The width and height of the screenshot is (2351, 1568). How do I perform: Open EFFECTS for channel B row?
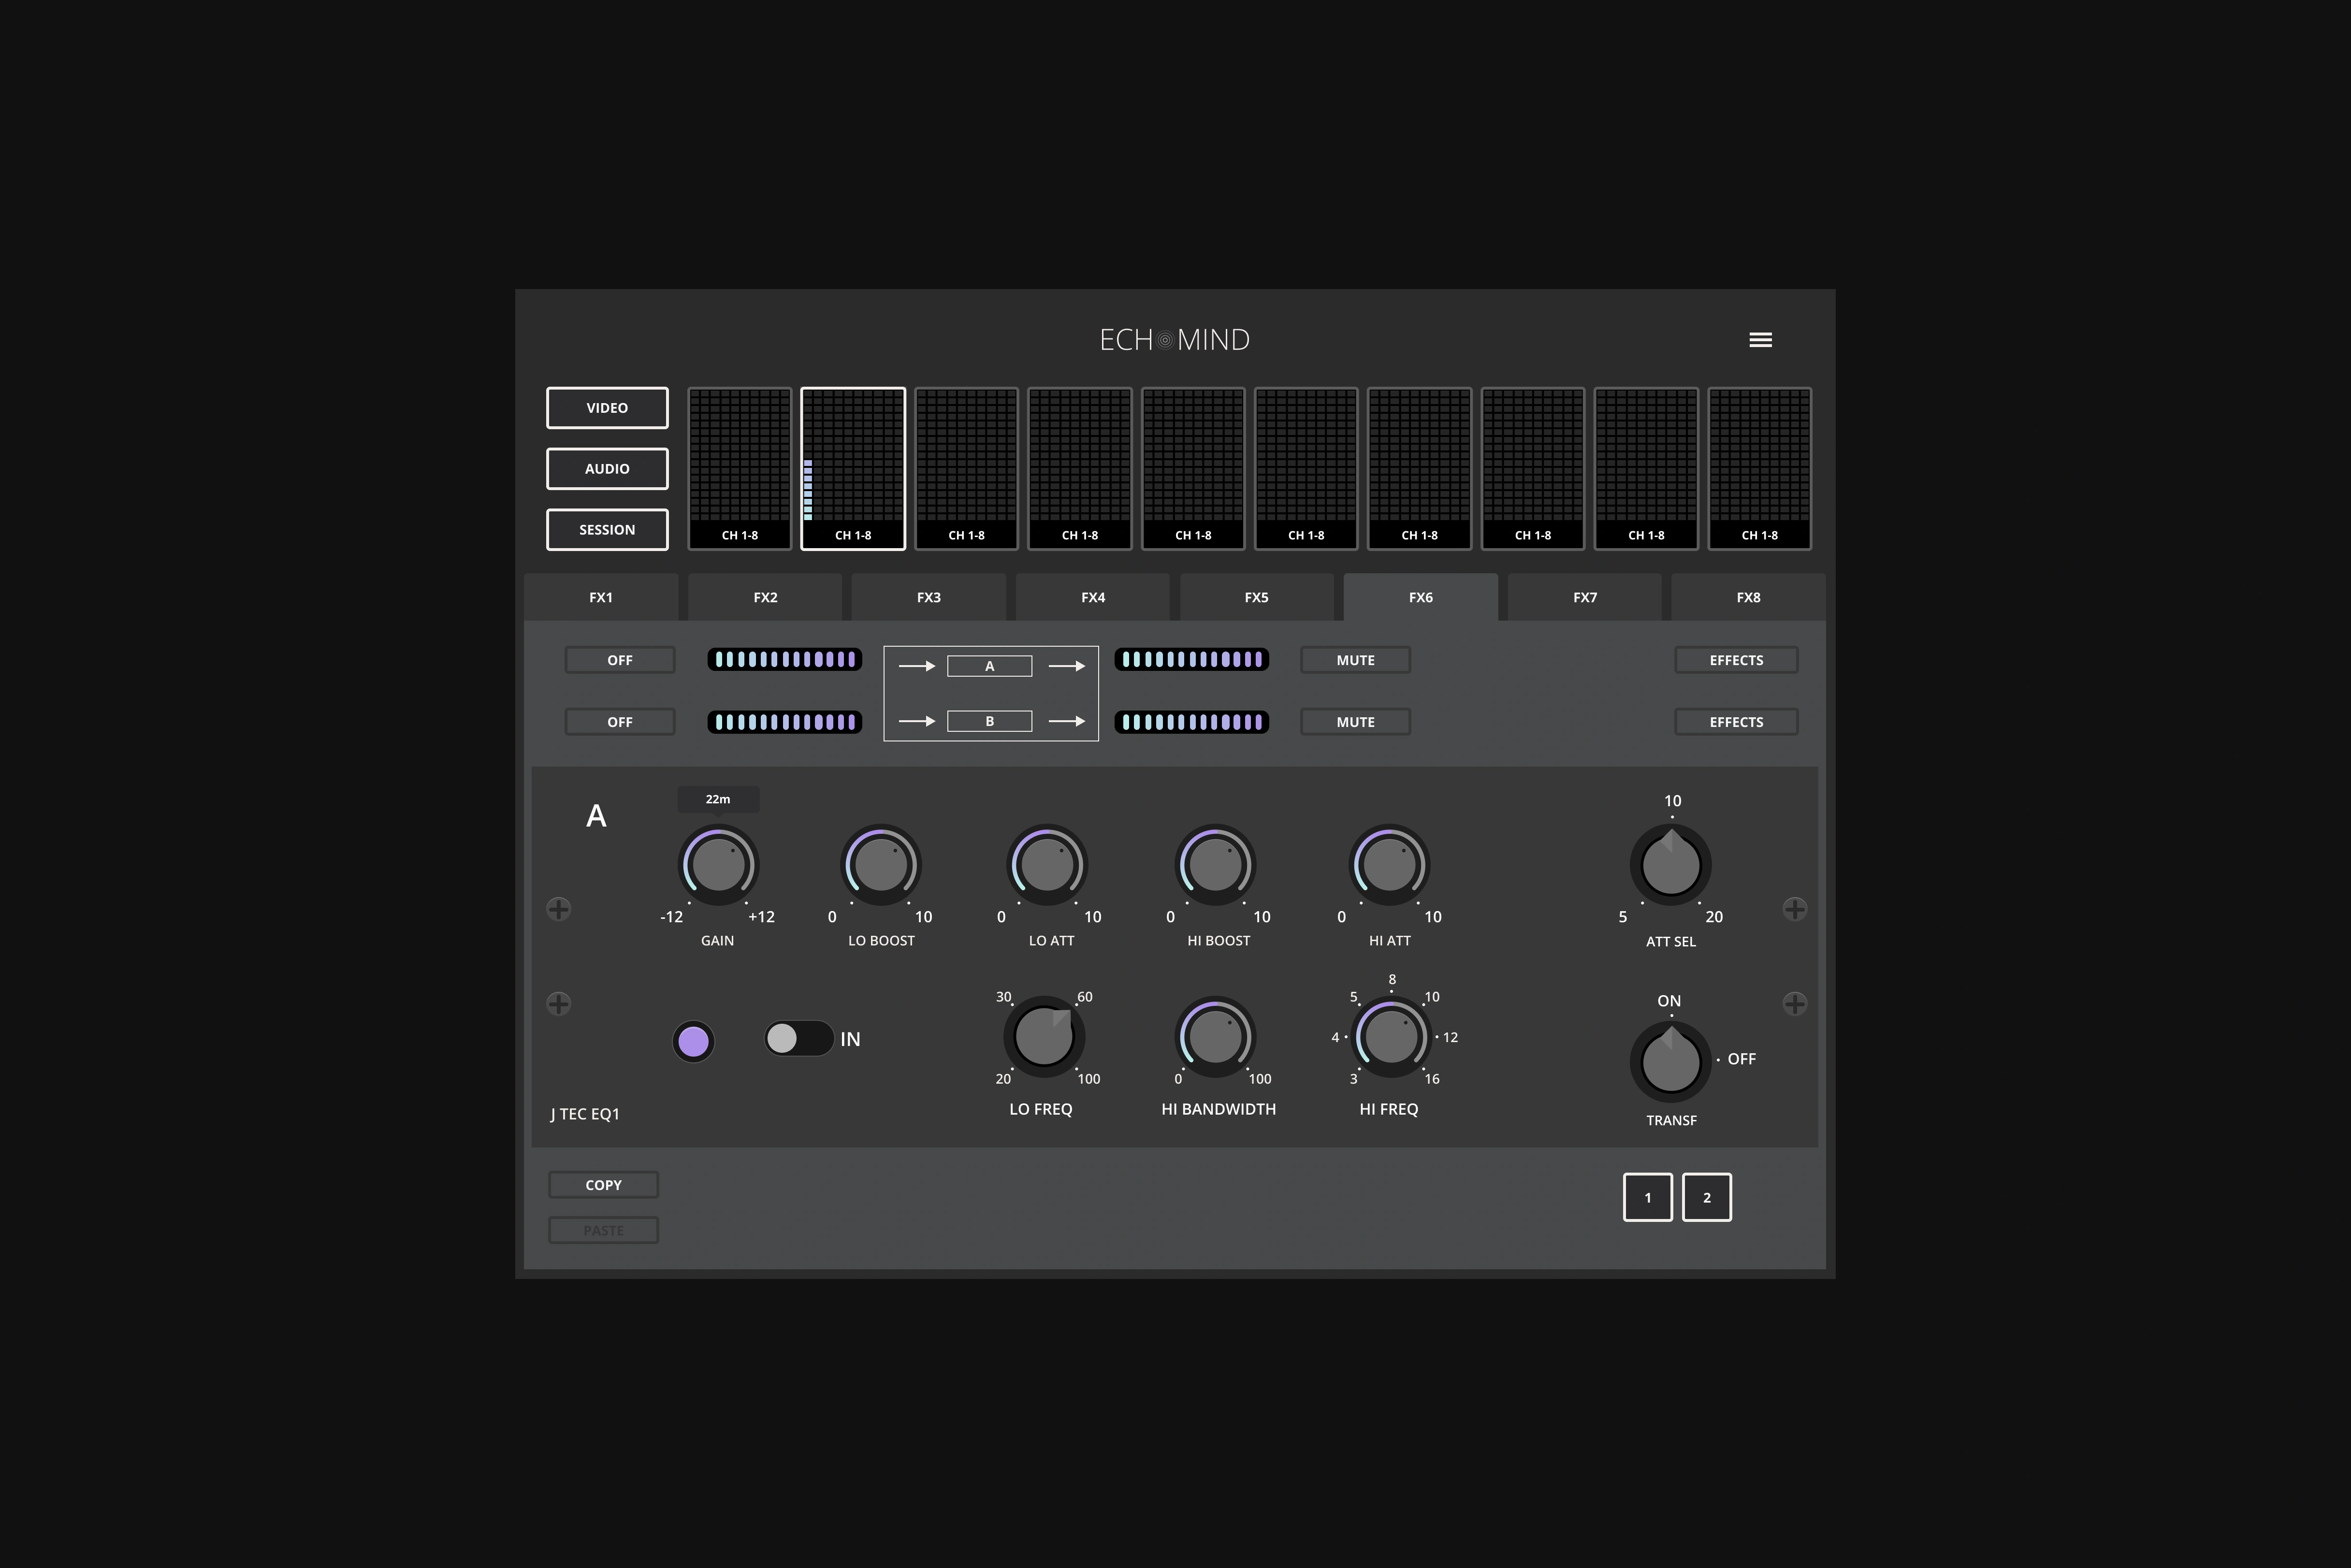1736,722
